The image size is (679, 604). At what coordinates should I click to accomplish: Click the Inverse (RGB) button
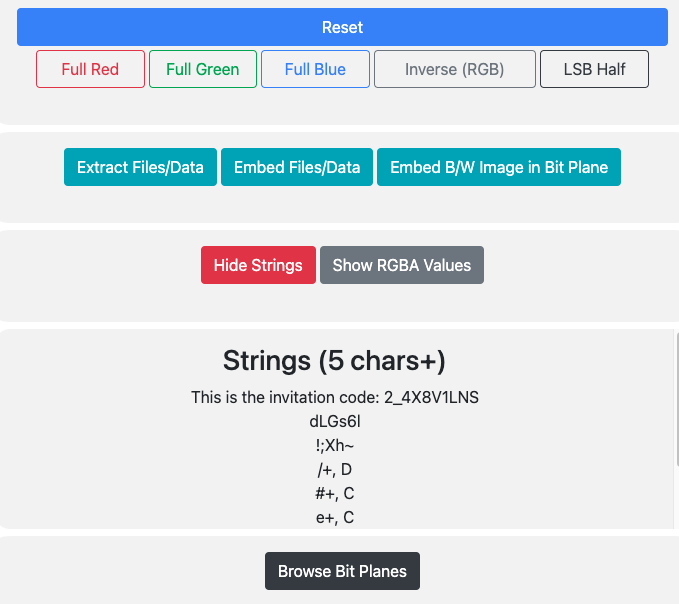454,69
